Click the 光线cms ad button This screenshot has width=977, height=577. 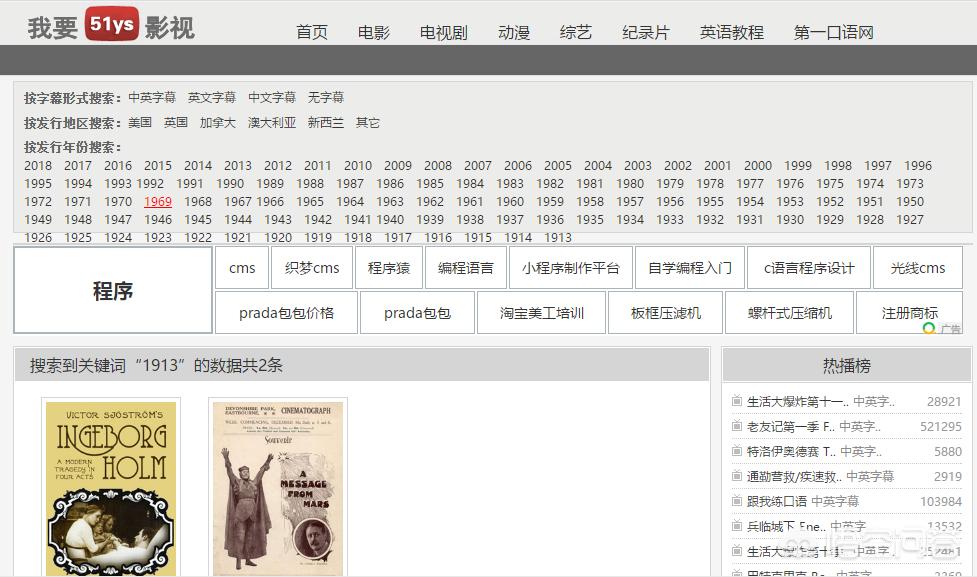coord(918,268)
